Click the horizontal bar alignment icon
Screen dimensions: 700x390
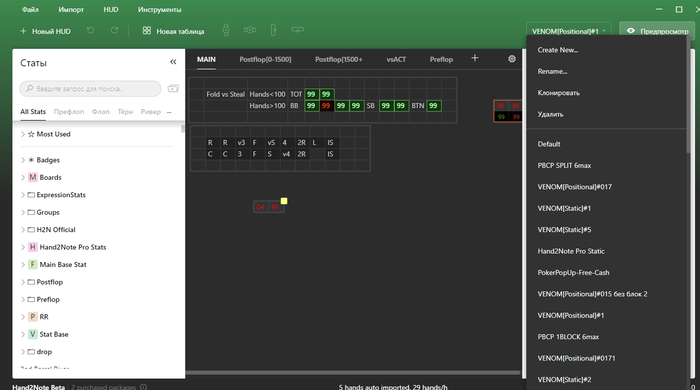point(297,29)
